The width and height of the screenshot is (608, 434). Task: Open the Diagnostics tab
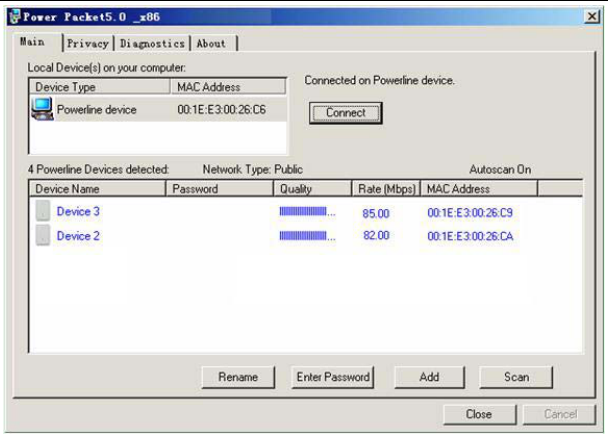pyautogui.click(x=152, y=43)
